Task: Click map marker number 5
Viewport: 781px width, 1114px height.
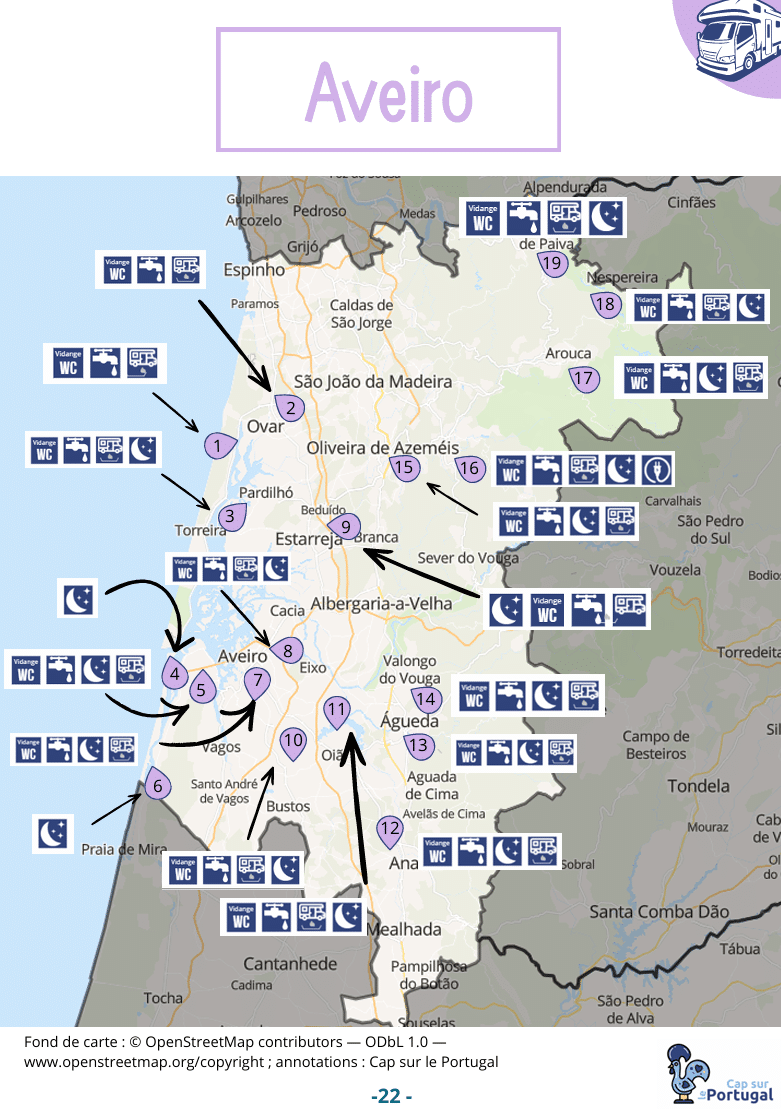Action: pyautogui.click(x=203, y=688)
